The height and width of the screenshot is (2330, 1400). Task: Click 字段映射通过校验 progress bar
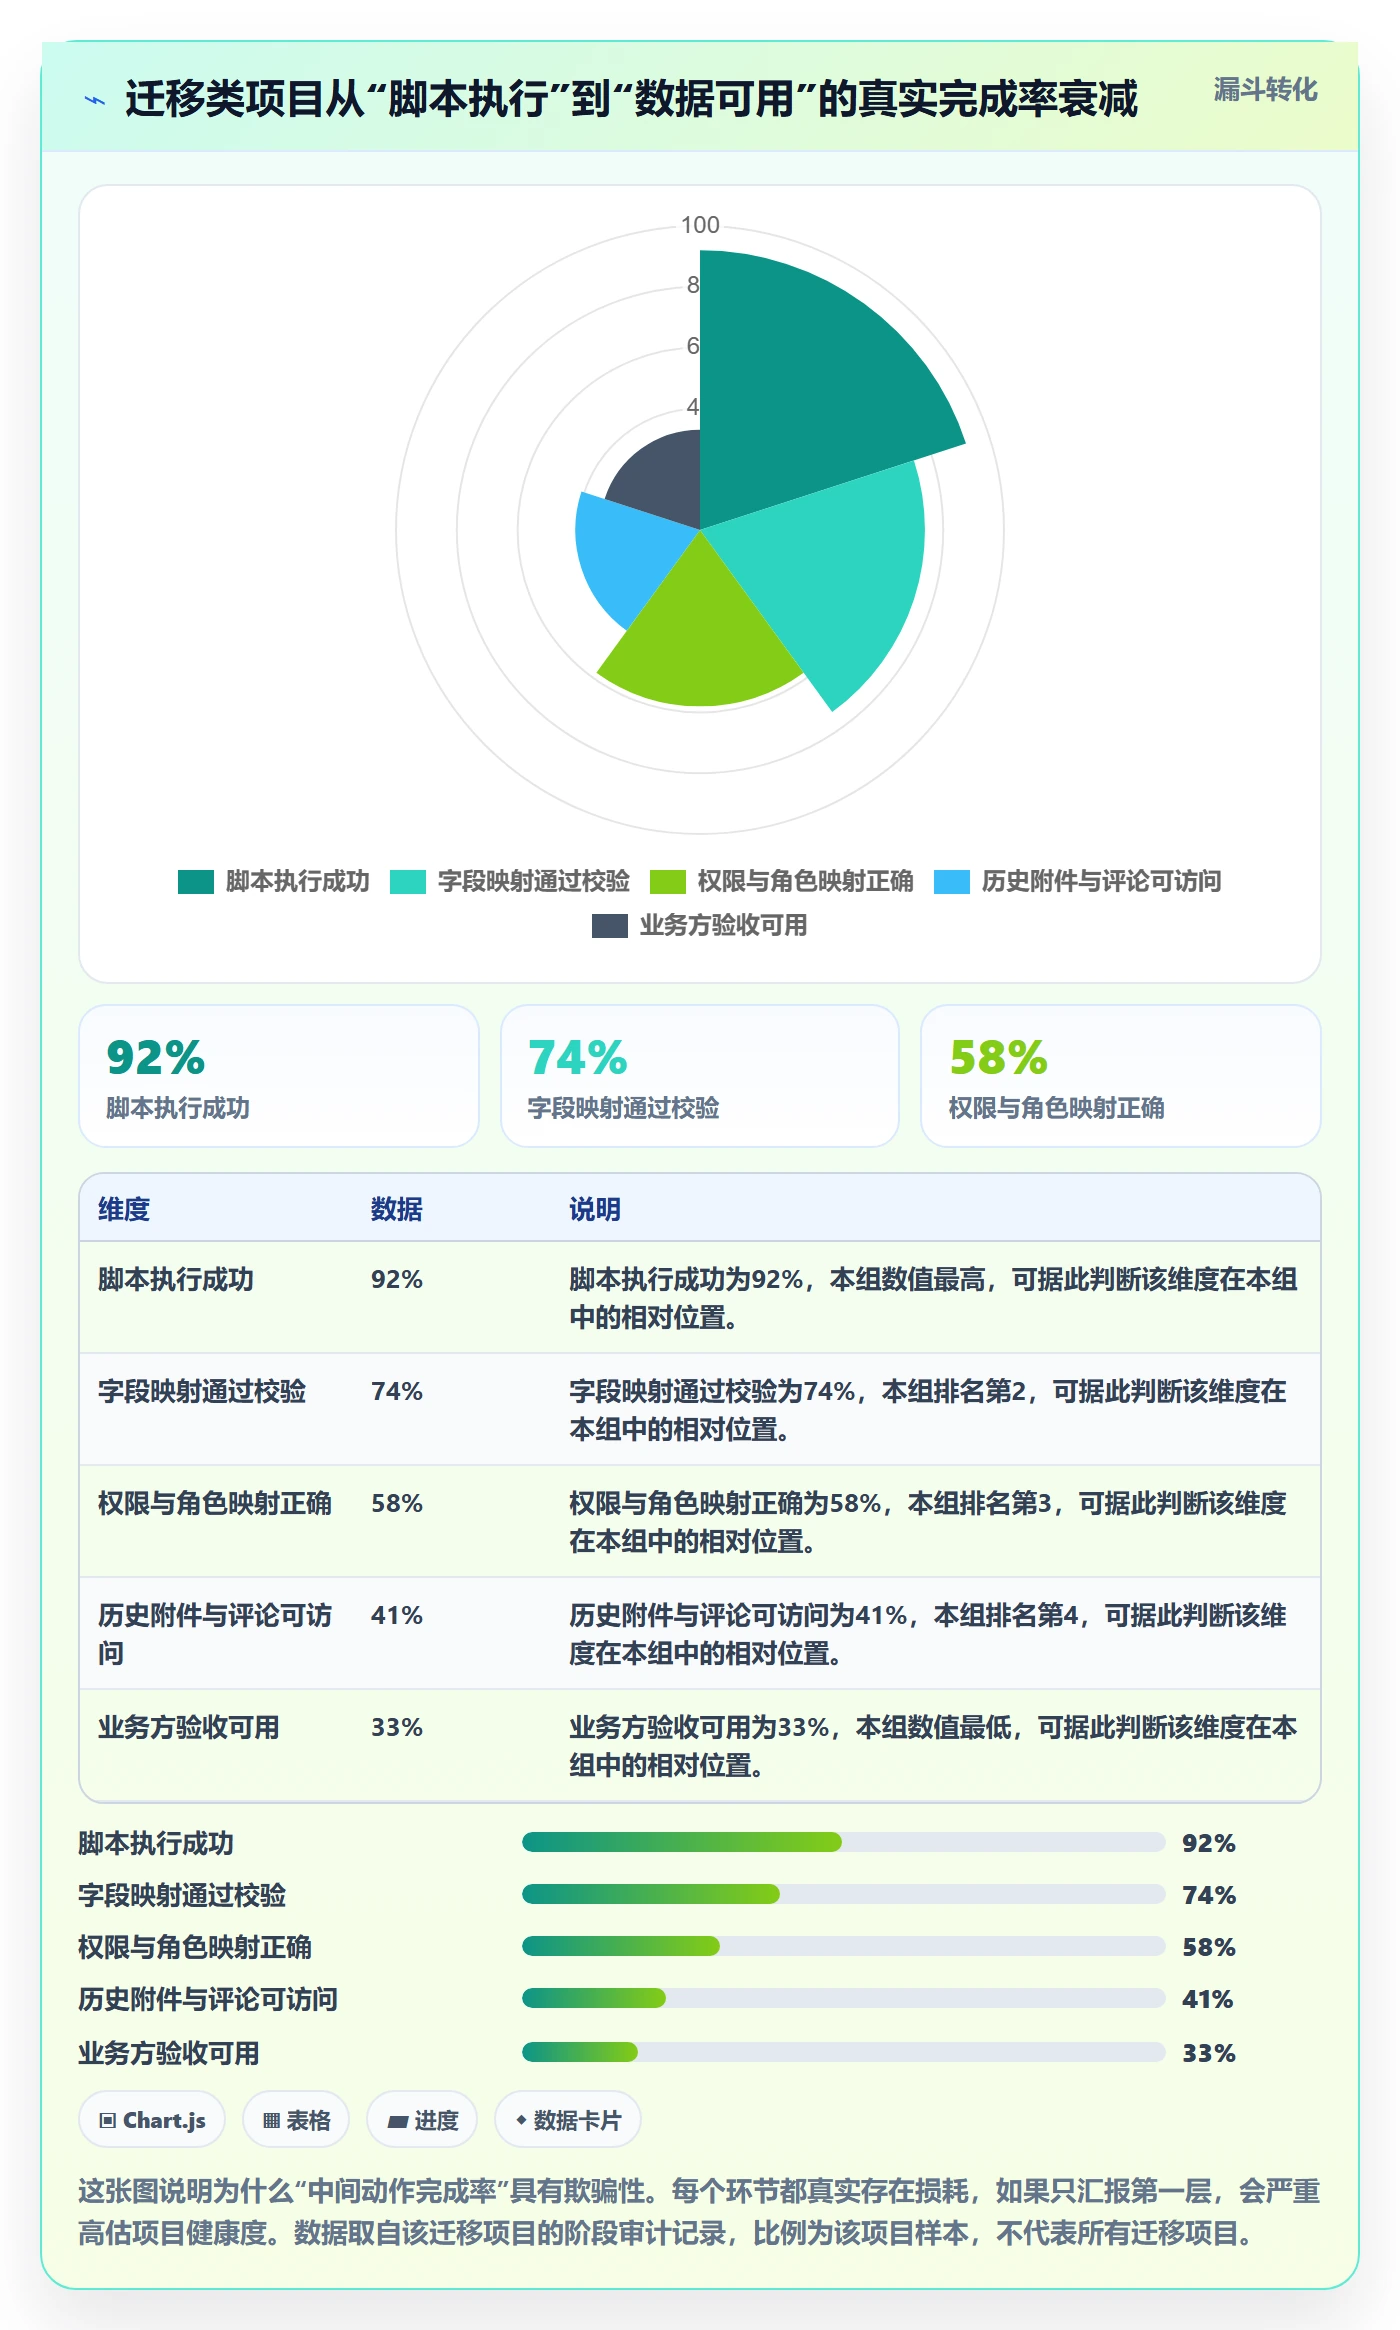pos(843,1894)
